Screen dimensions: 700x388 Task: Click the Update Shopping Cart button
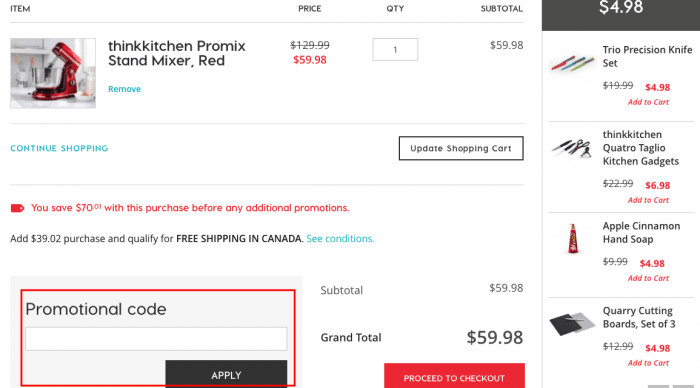pos(461,148)
